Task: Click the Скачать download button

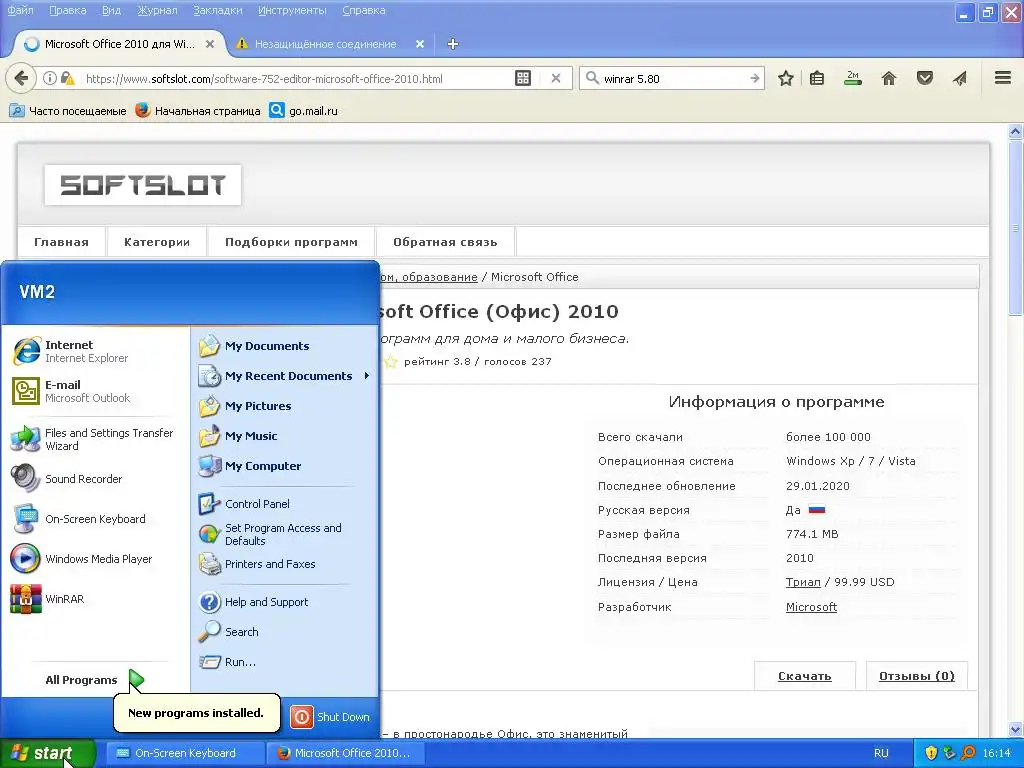Action: [805, 676]
